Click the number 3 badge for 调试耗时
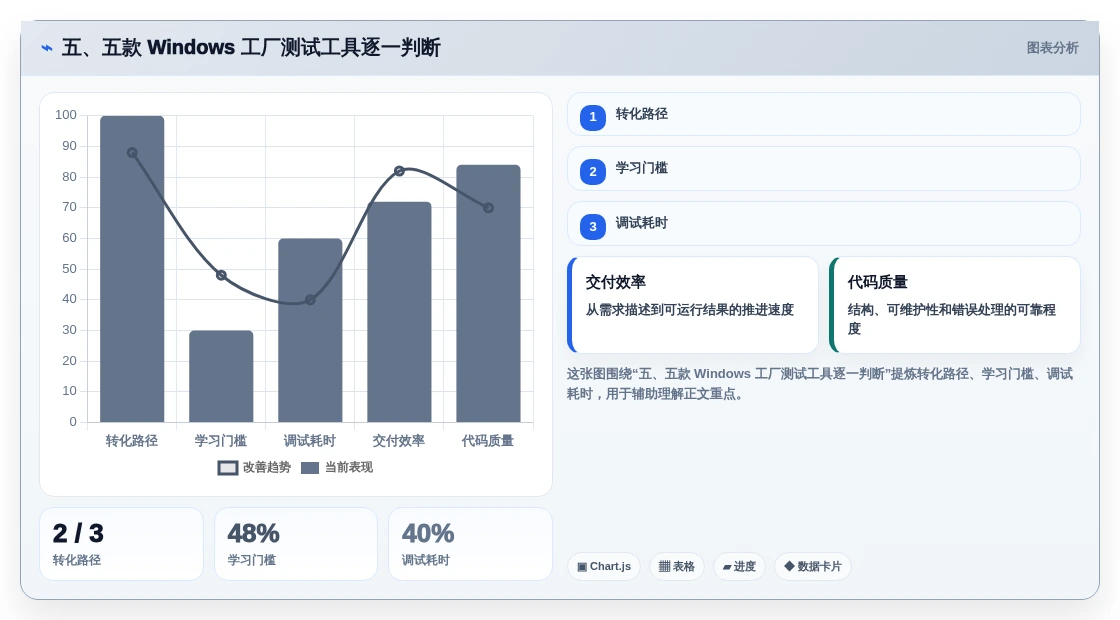Screen dimensions: 1120x620 (593, 226)
